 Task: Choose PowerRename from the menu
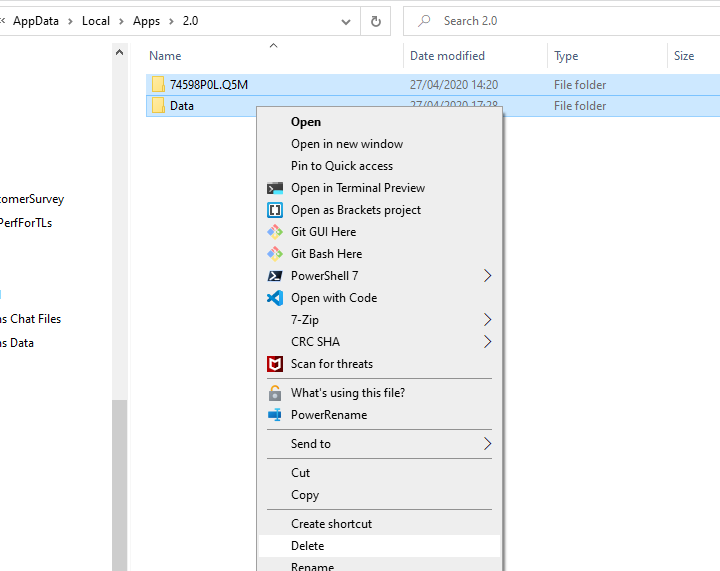[x=379, y=415]
